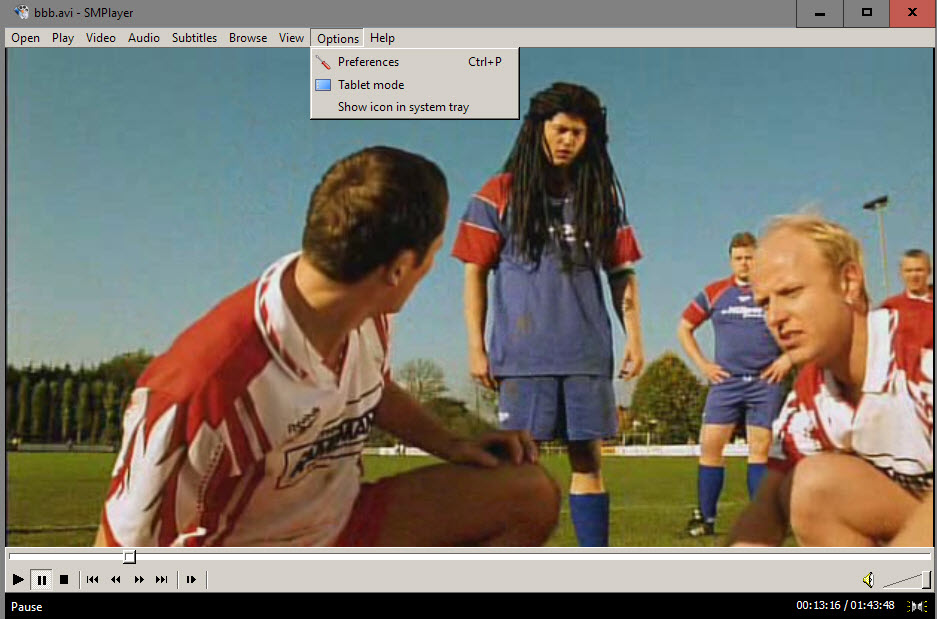The height and width of the screenshot is (619, 937).
Task: Click the Pause status text
Action: click(26, 606)
